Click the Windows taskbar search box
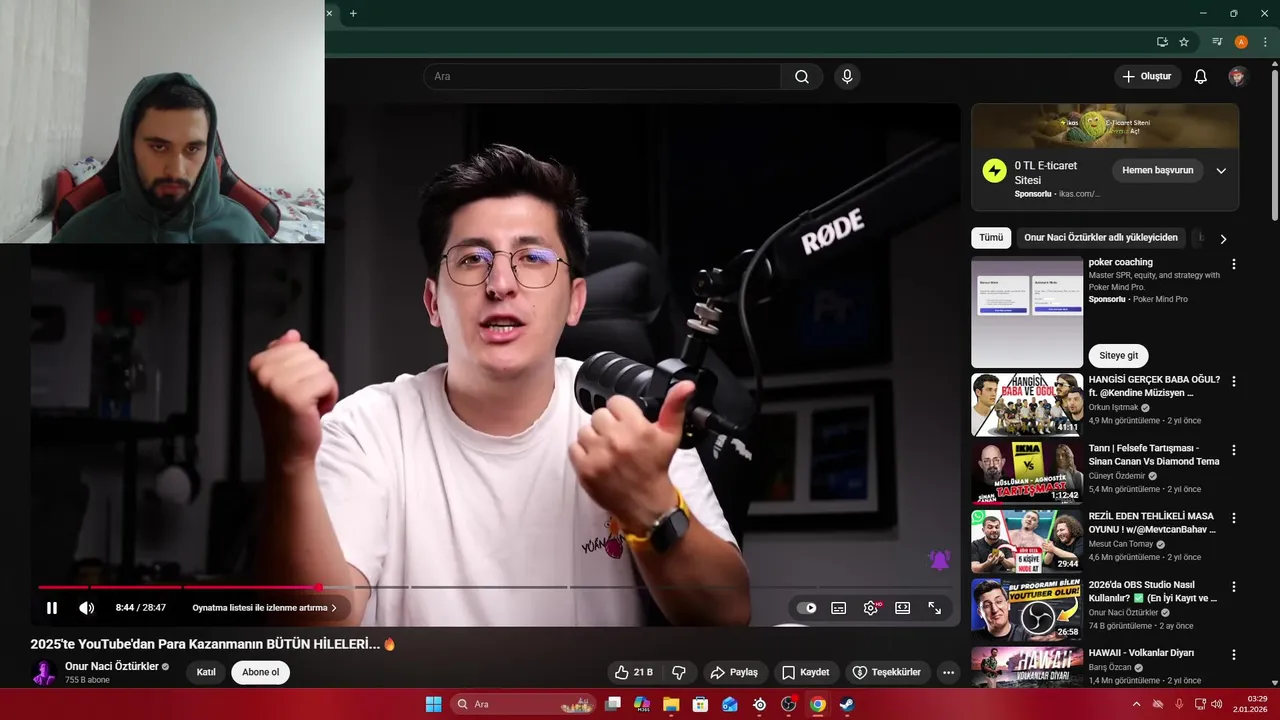The width and height of the screenshot is (1280, 720). click(x=524, y=704)
